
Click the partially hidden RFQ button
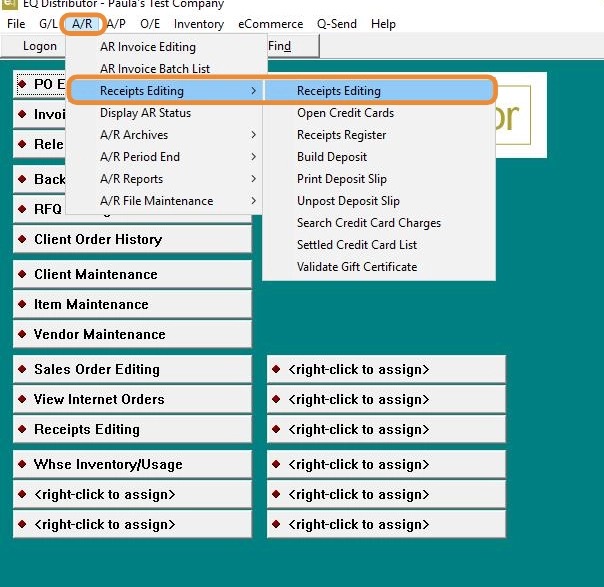39,209
